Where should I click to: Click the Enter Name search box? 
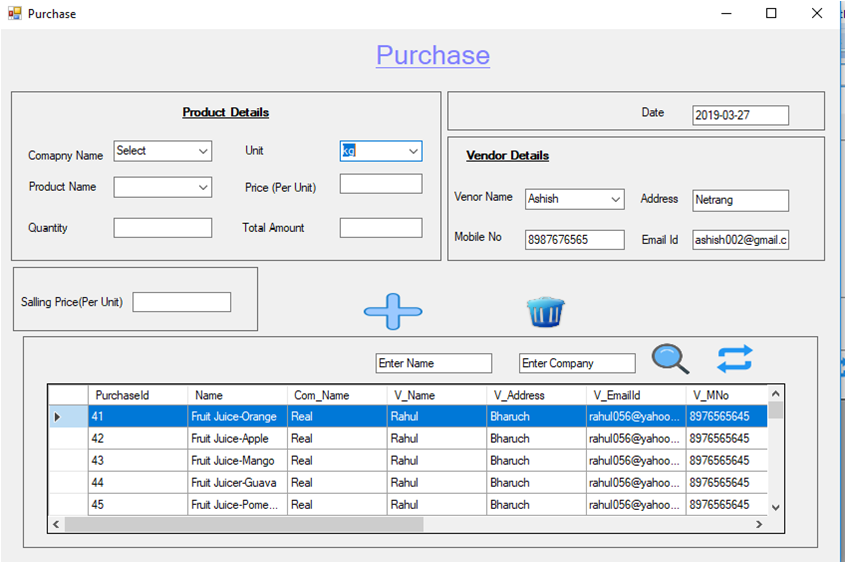pos(434,363)
